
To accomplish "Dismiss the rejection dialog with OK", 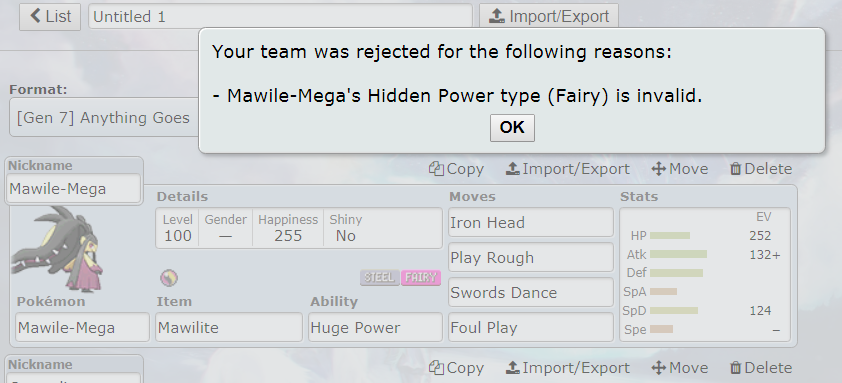I will pyautogui.click(x=512, y=128).
